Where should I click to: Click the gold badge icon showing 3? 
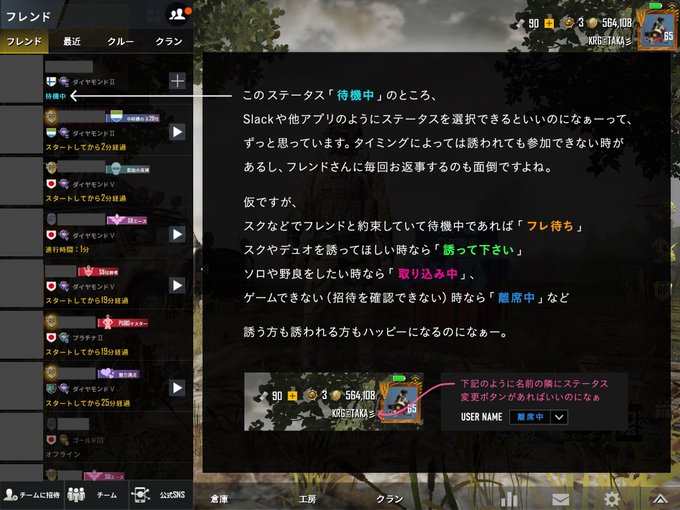pos(568,23)
